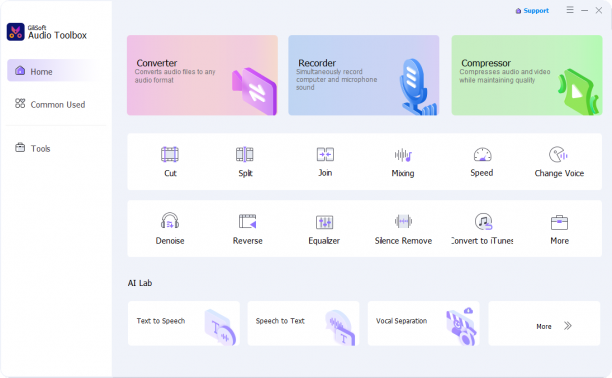Open Speech to Text in AI Lab

point(303,323)
